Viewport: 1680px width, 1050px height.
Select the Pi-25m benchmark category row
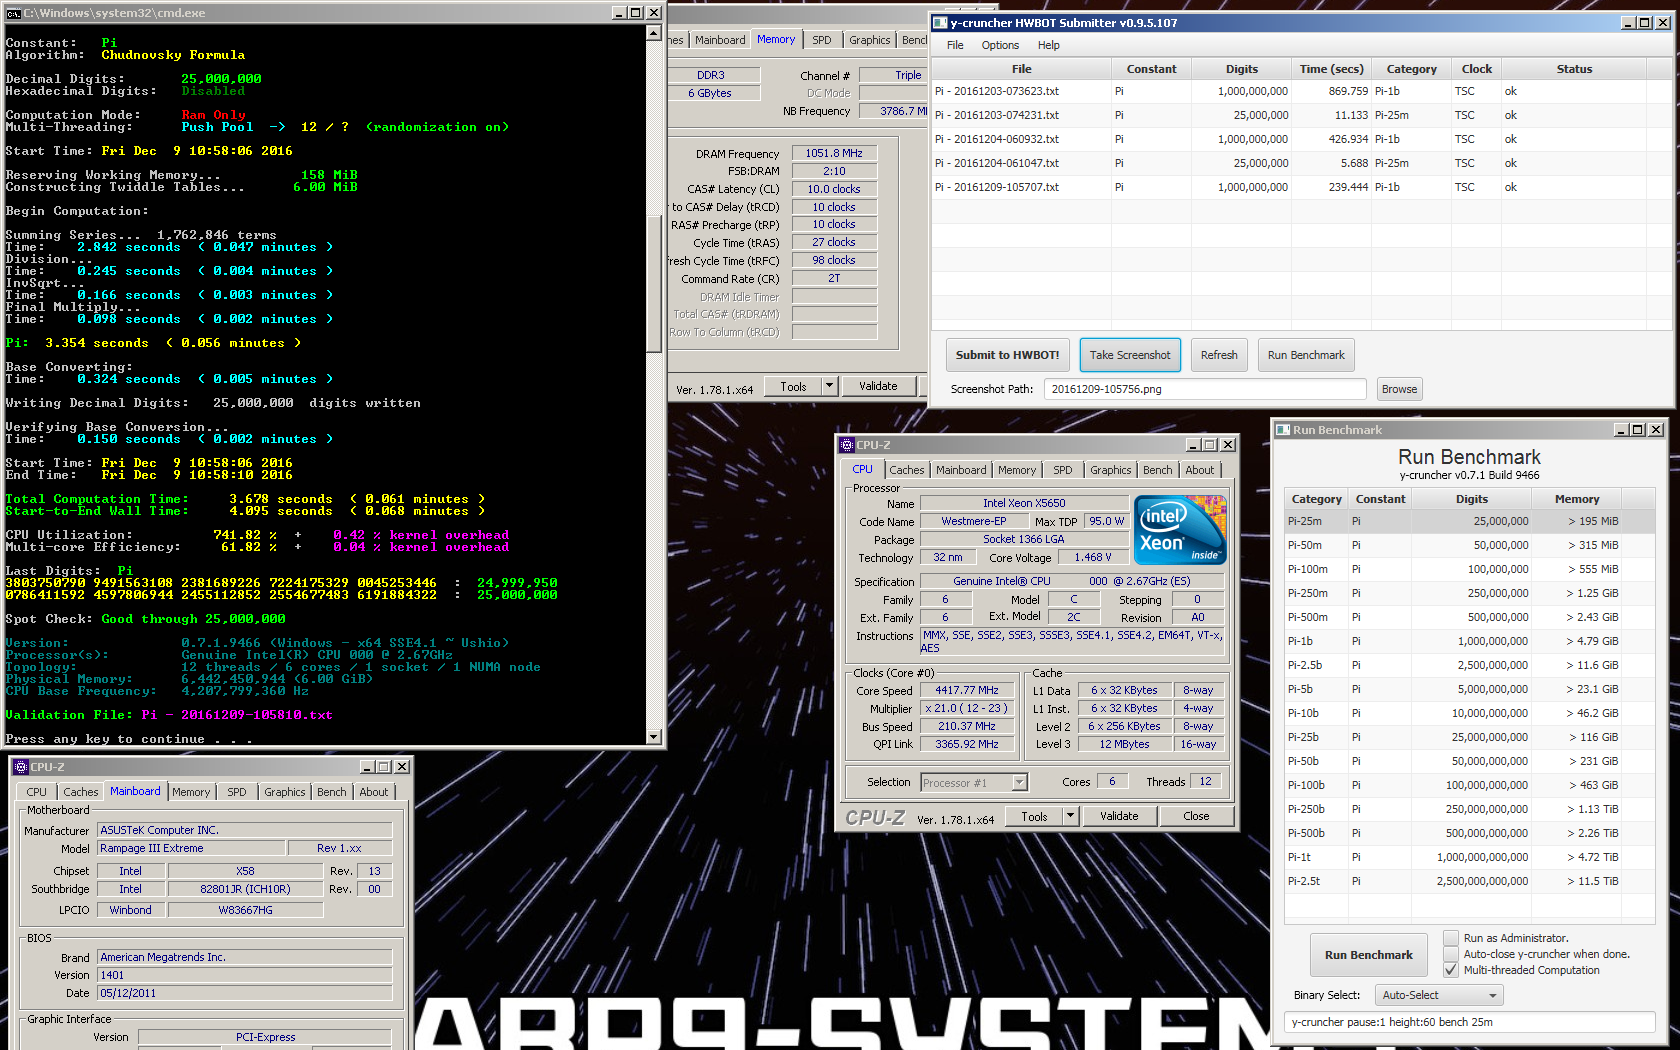(x=1469, y=521)
